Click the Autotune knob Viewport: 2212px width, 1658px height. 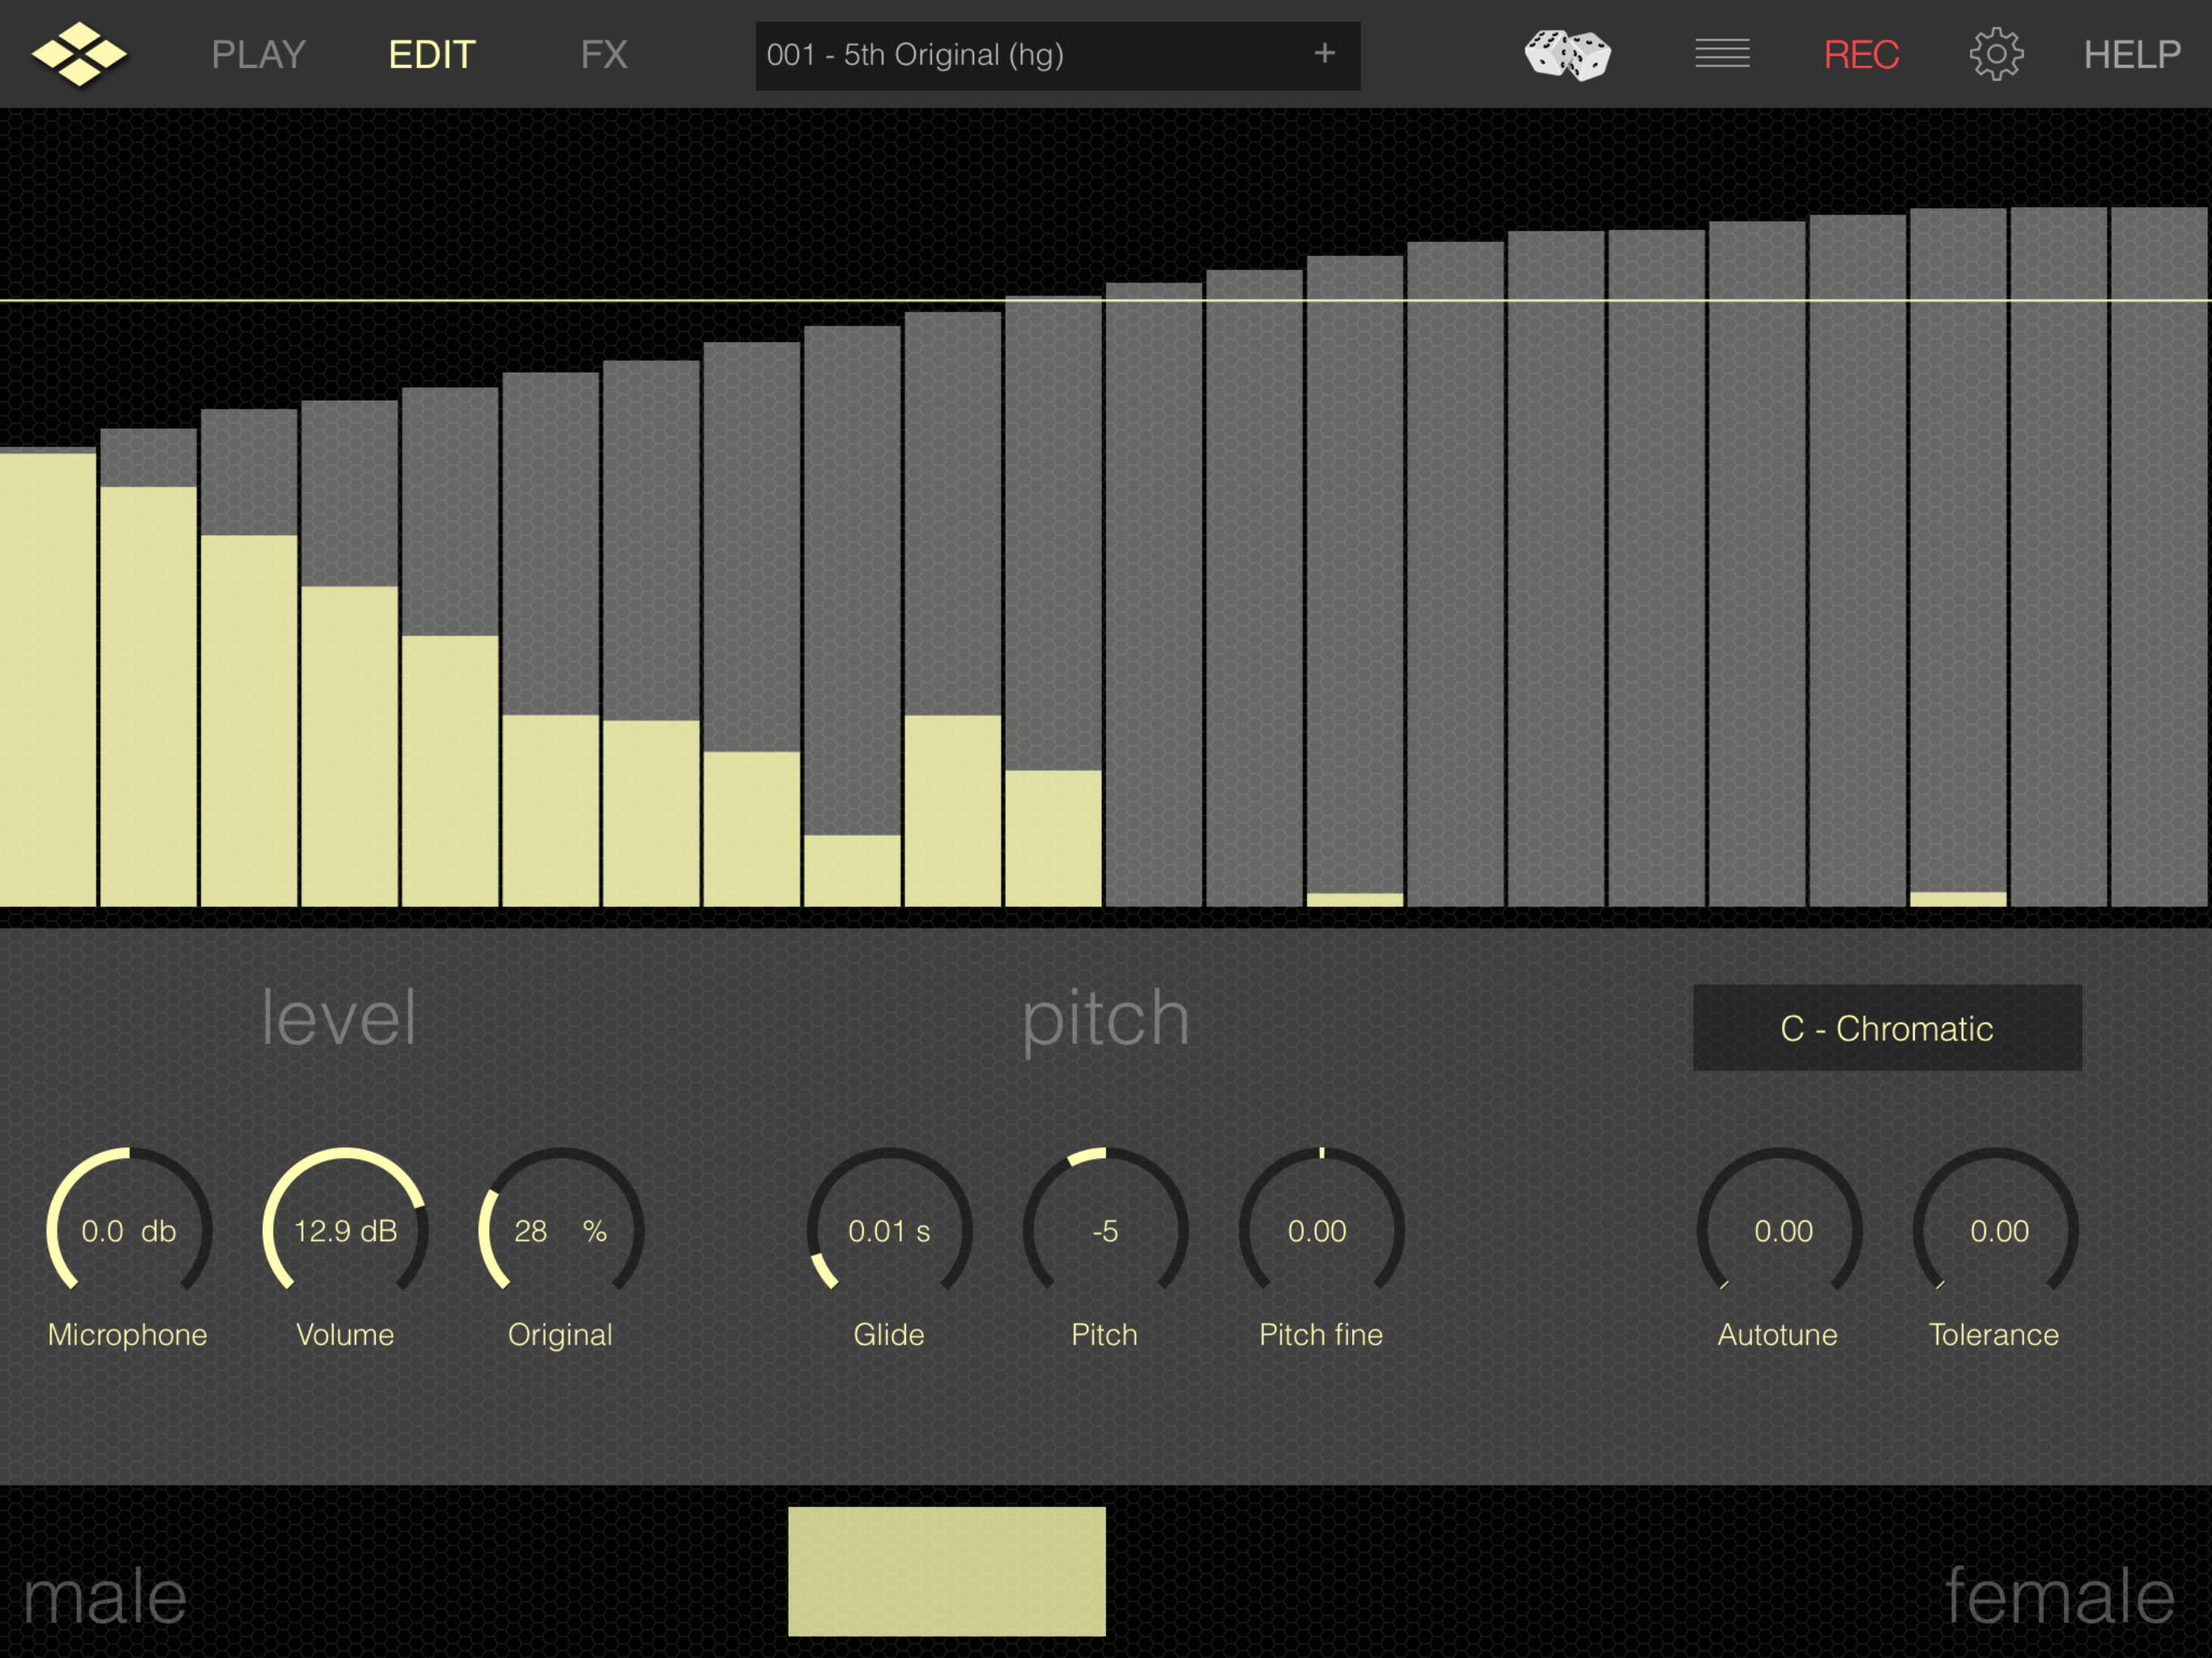point(1779,1230)
